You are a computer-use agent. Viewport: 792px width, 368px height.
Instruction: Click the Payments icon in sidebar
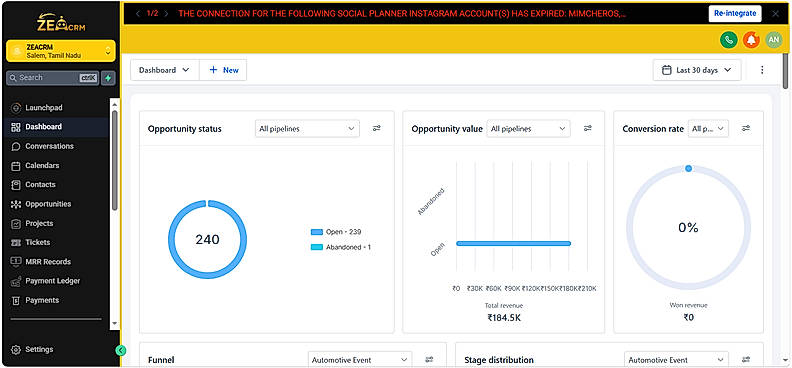point(16,300)
